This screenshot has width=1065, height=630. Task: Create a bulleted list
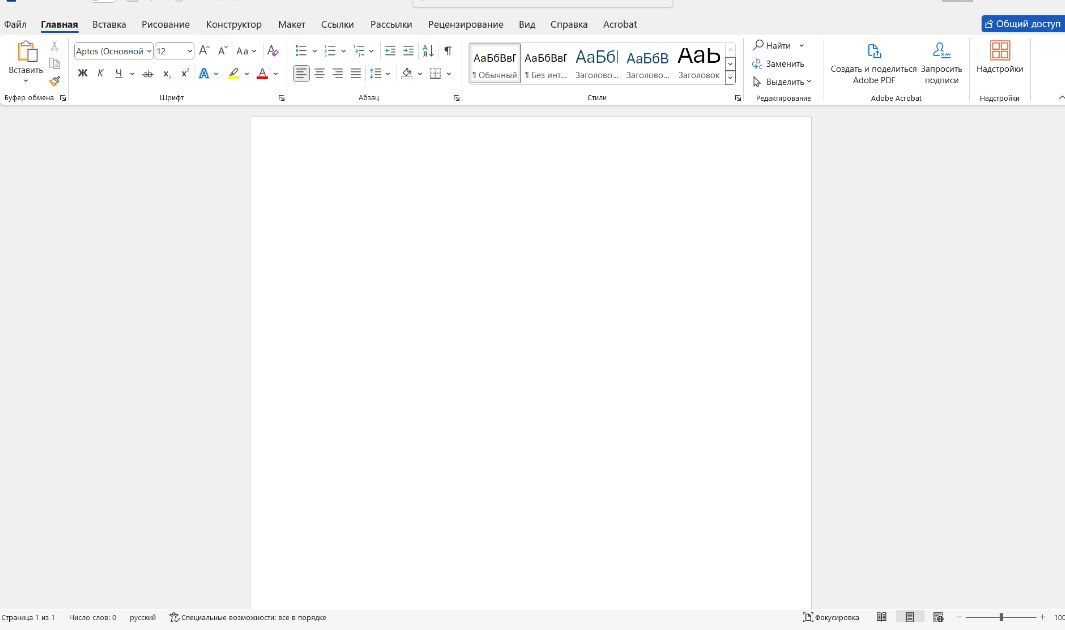pos(300,51)
